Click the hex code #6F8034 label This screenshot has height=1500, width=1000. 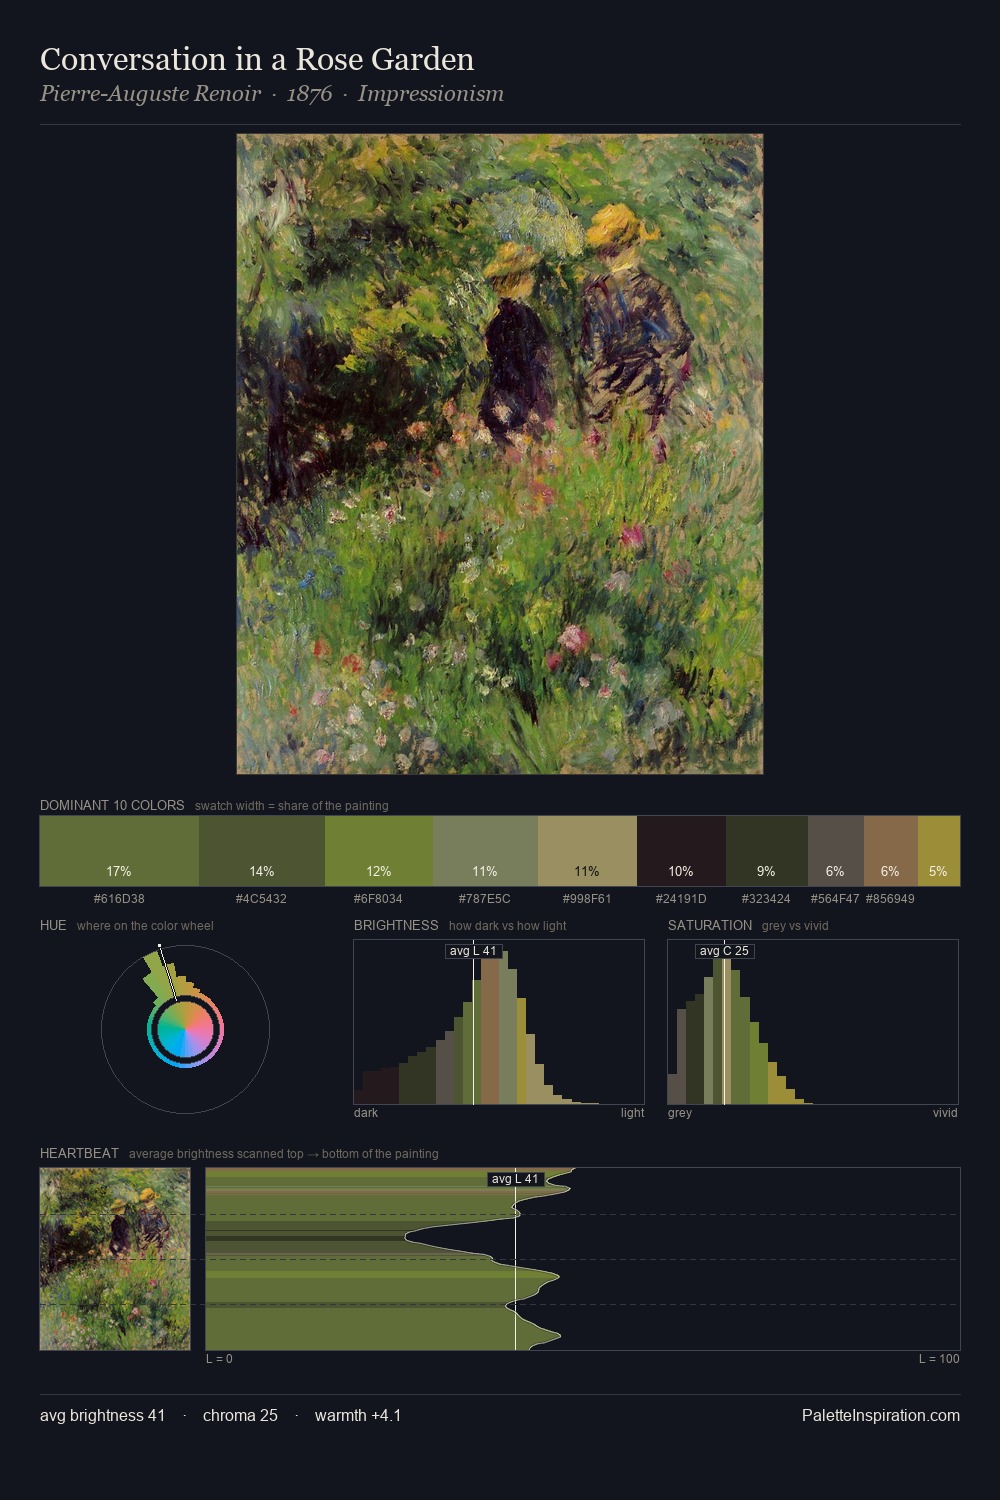(x=379, y=899)
